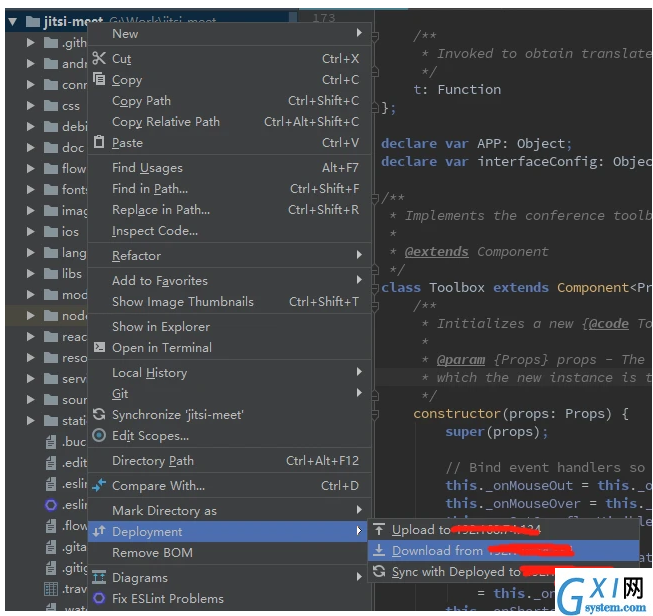Image resolution: width=653 pixels, height=616 pixels.
Task: Click the Edit Scopes circle icon
Action: 99,435
